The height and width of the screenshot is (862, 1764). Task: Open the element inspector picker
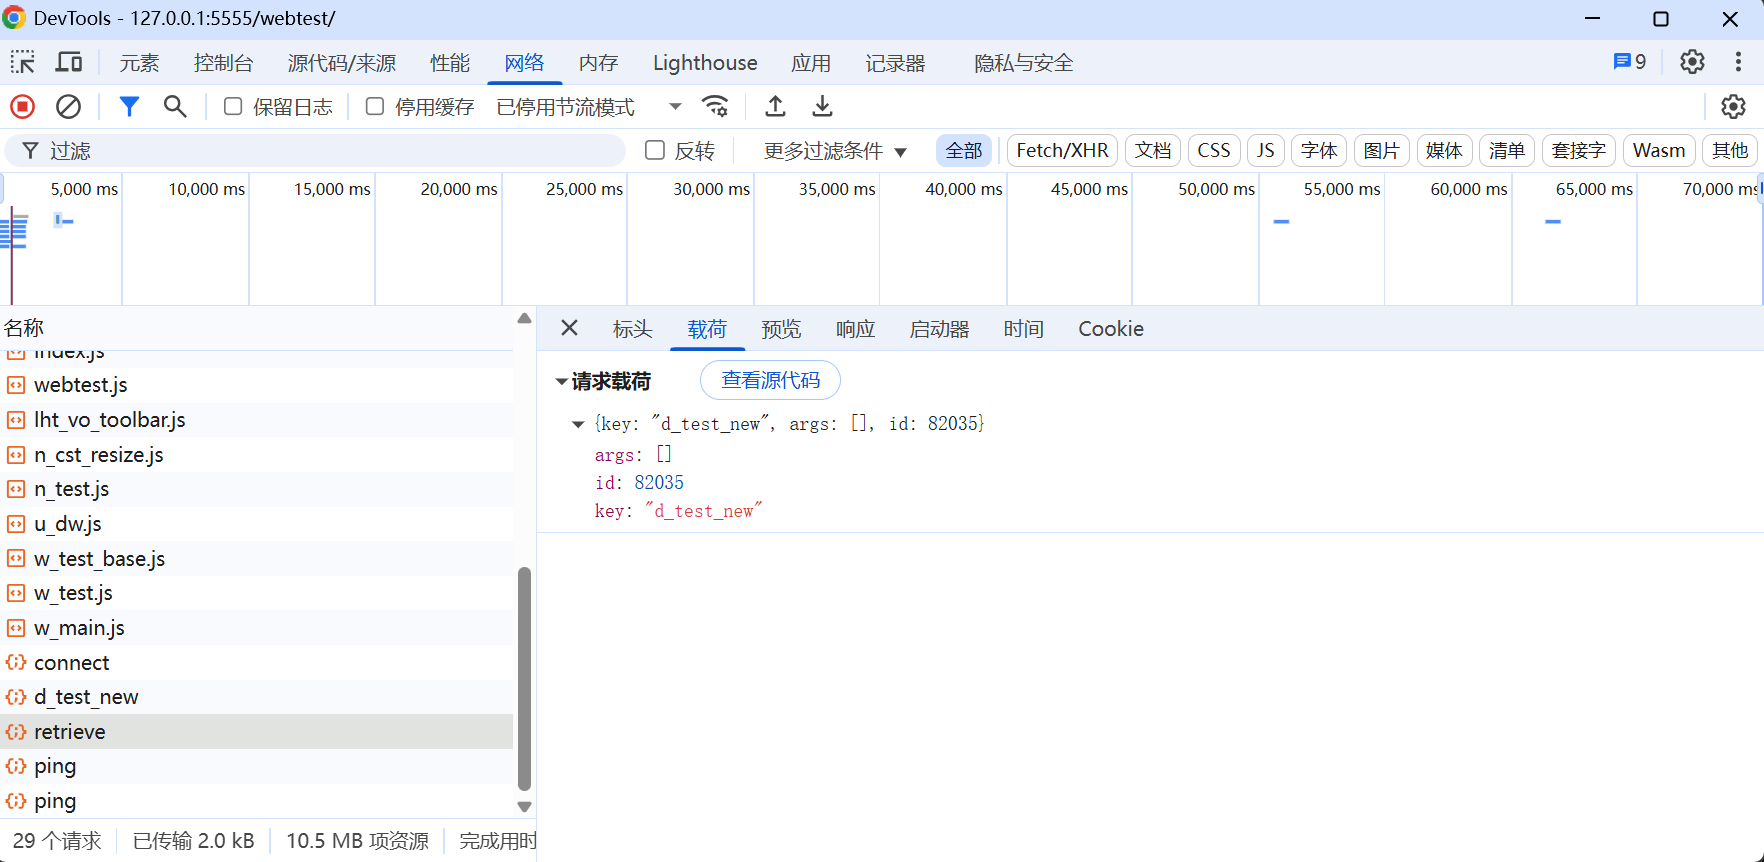tap(22, 63)
